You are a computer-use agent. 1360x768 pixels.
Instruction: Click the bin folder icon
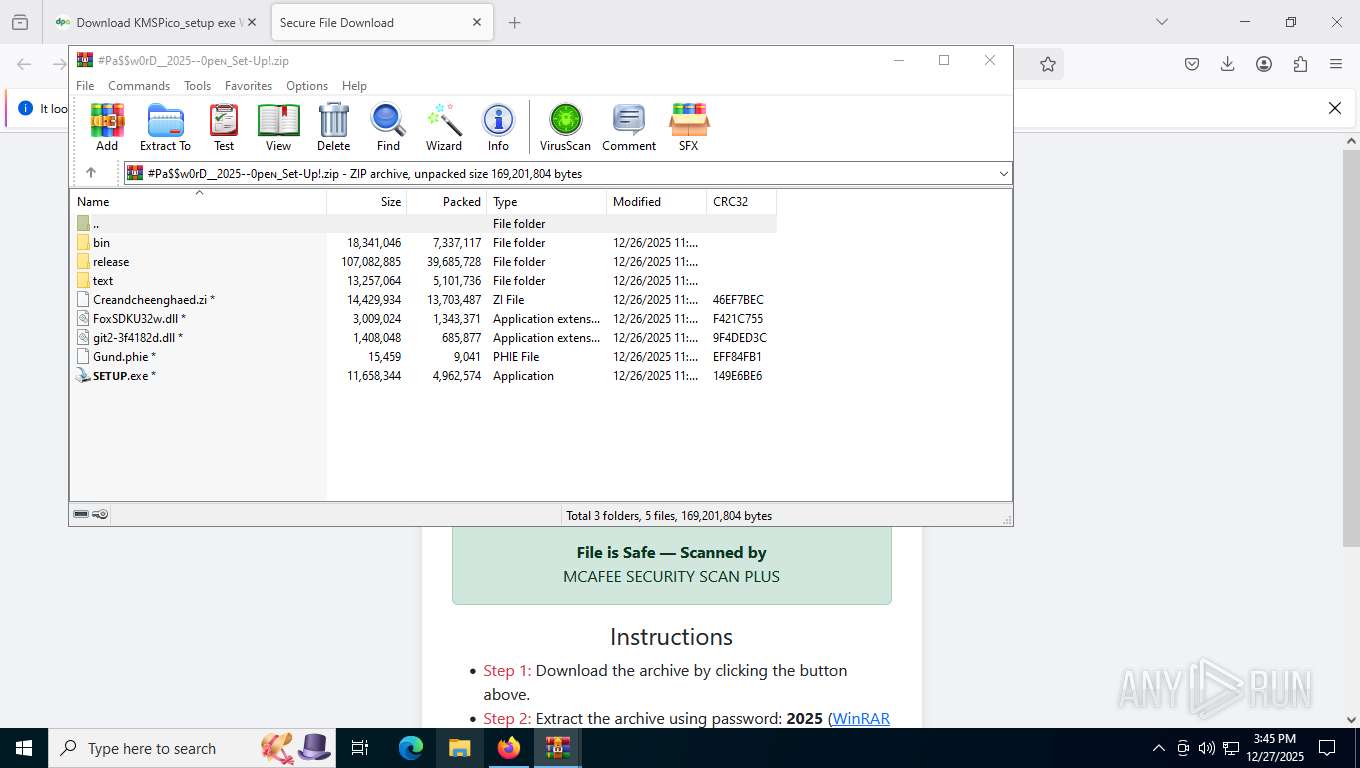(83, 243)
